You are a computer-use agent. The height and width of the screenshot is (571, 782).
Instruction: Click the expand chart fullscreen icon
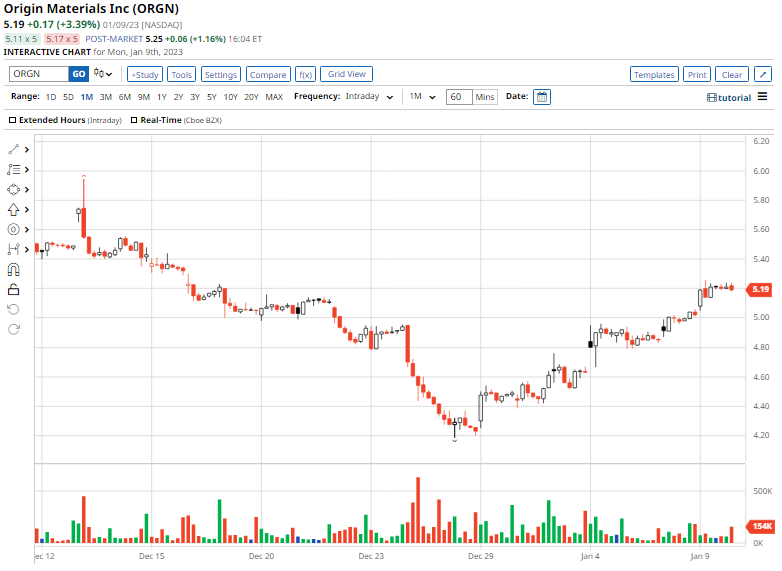click(763, 74)
